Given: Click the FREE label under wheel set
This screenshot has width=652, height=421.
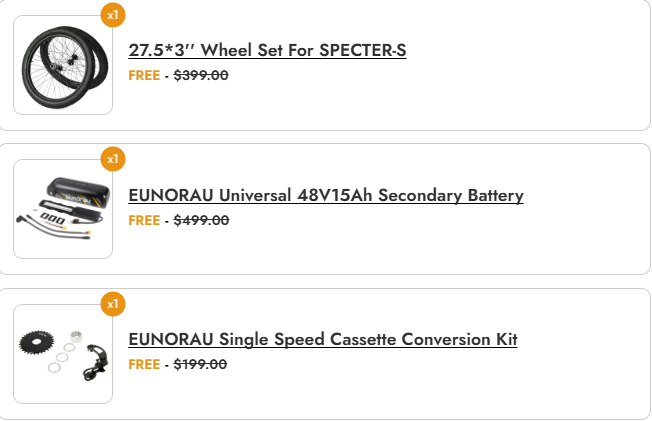Looking at the screenshot, I should 144,75.
